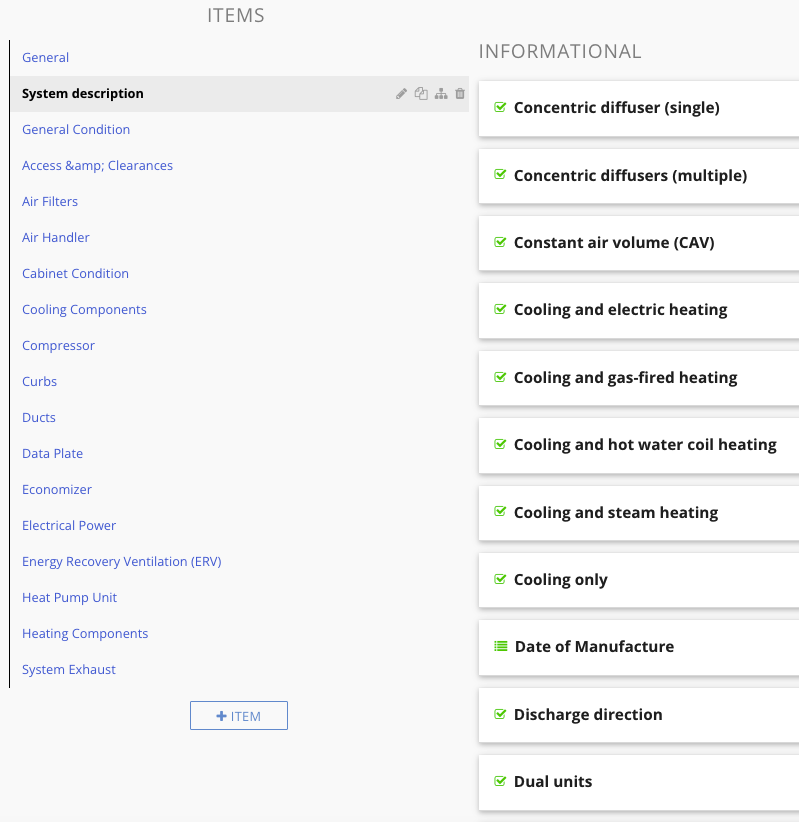Toggle the Cooling and steam heating checkbox
The height and width of the screenshot is (822, 799).
pos(500,512)
